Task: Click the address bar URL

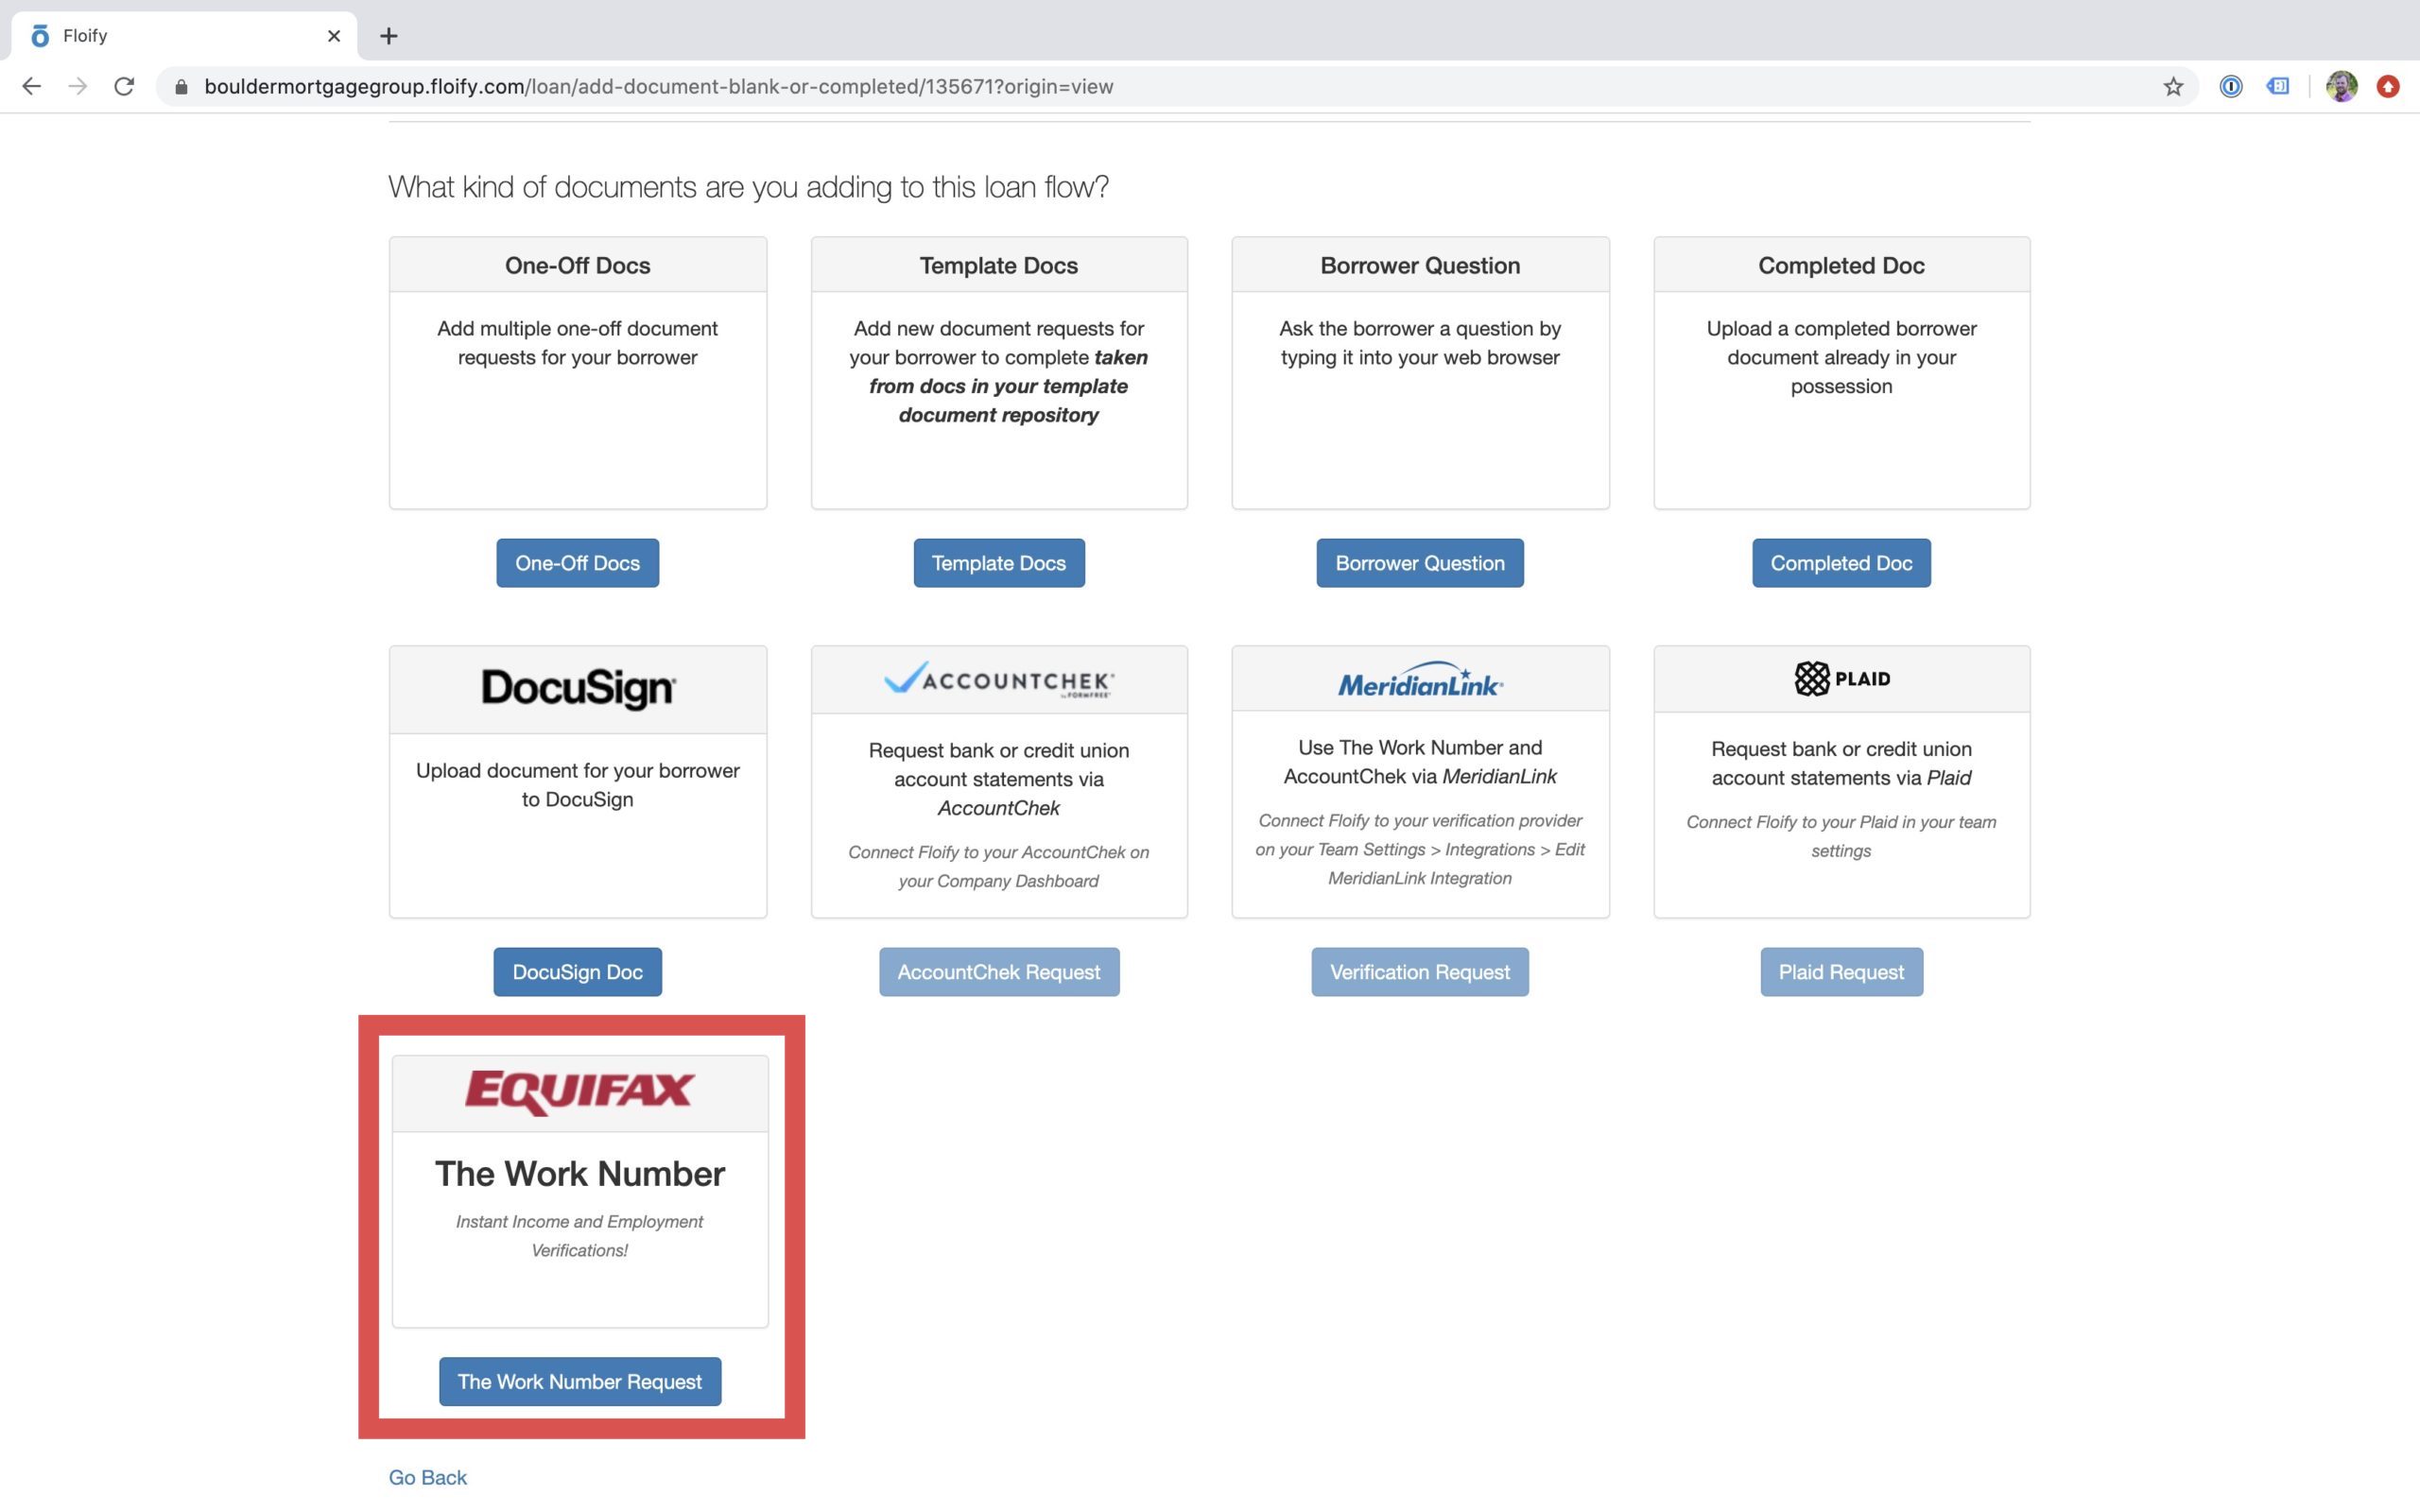Action: coord(658,87)
